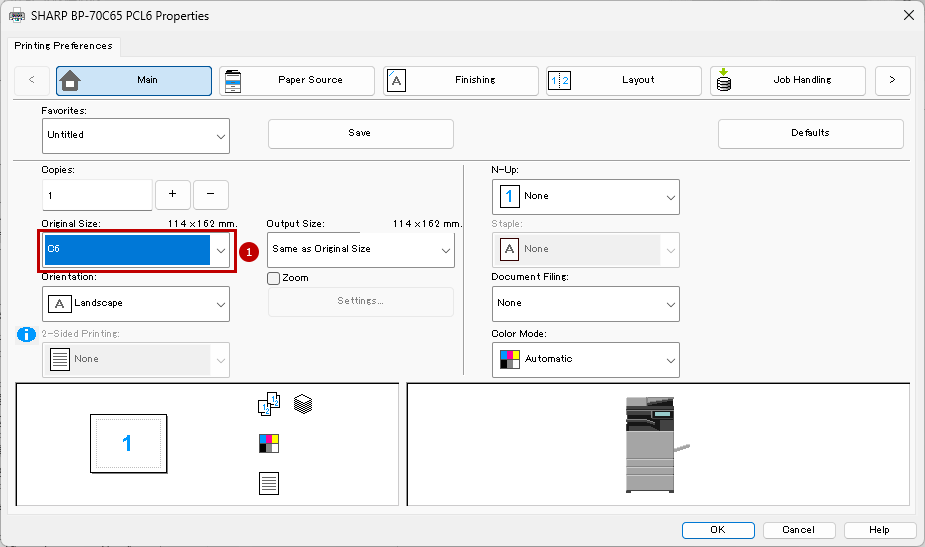Screen dimensions: 925x547
Task: Confirm settings with OK button
Action: click(718, 530)
